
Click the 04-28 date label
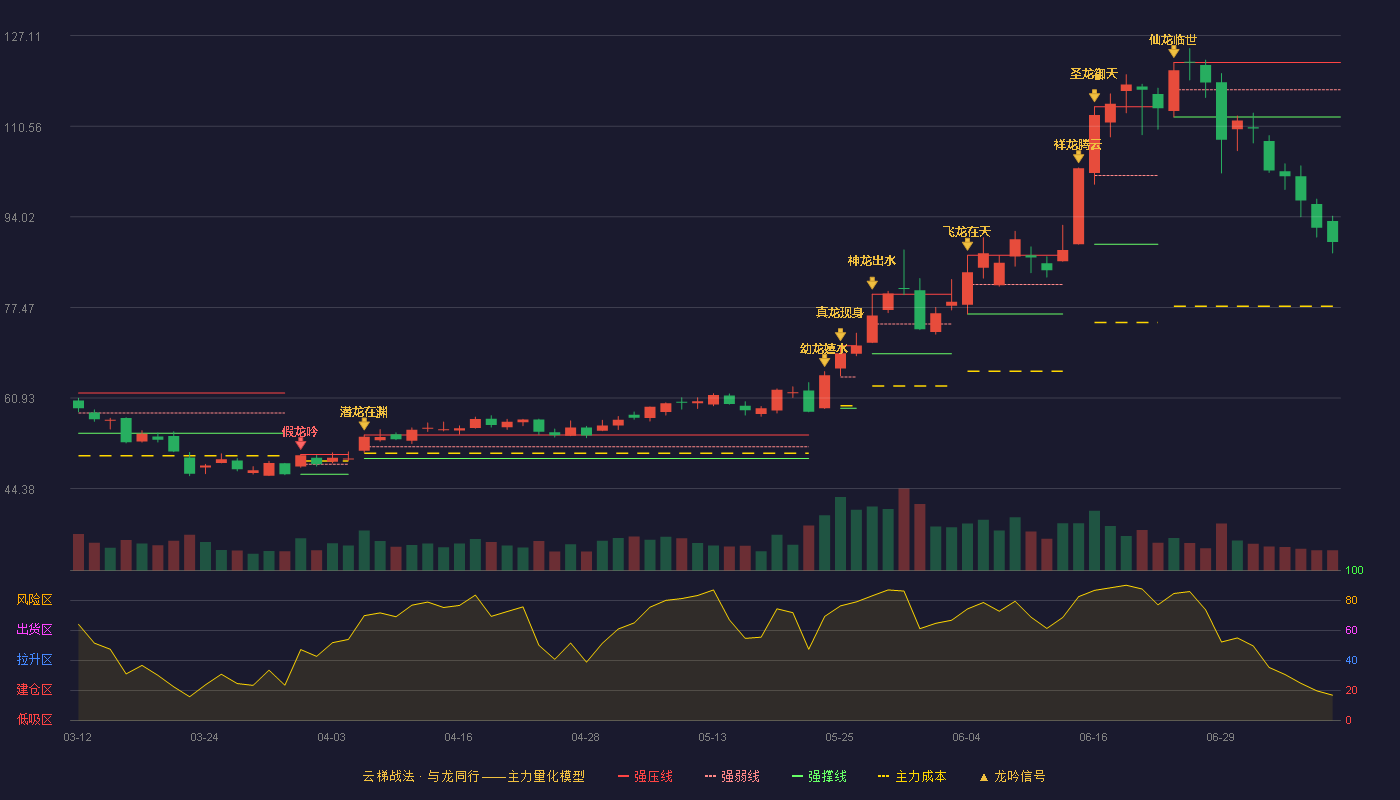click(585, 737)
